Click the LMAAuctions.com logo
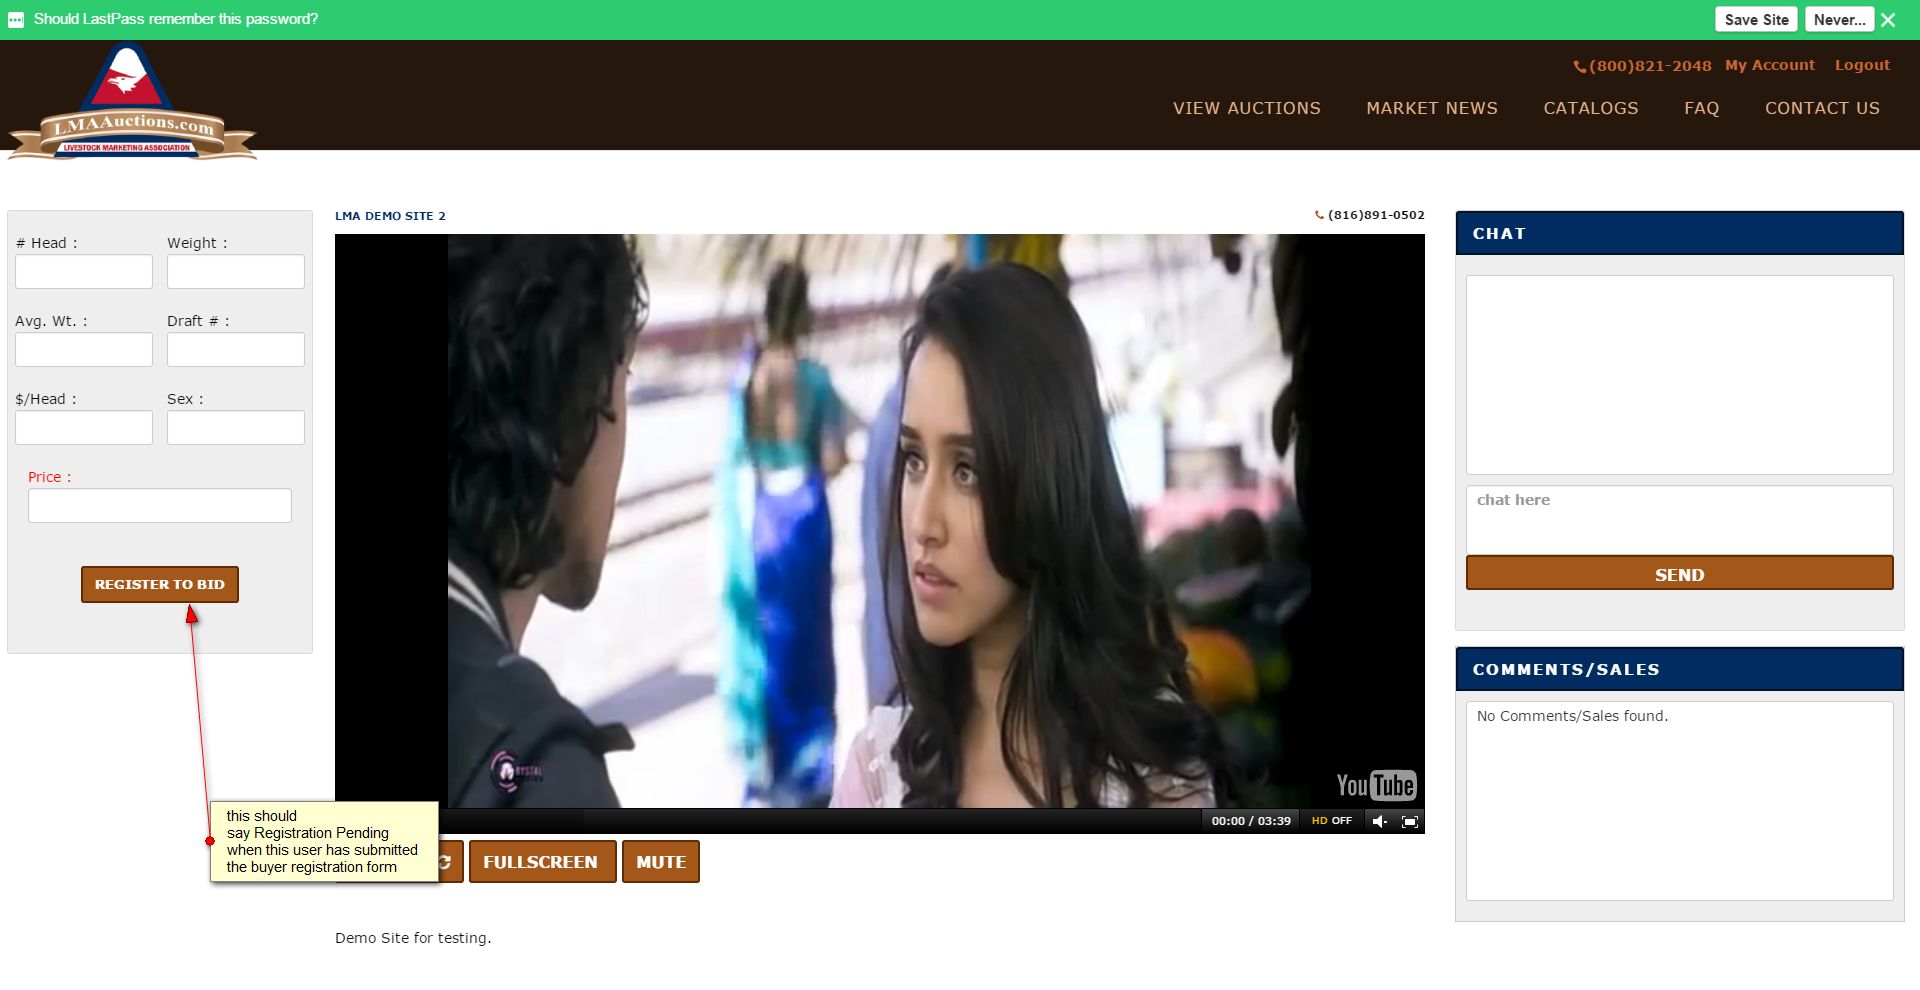 tap(132, 102)
